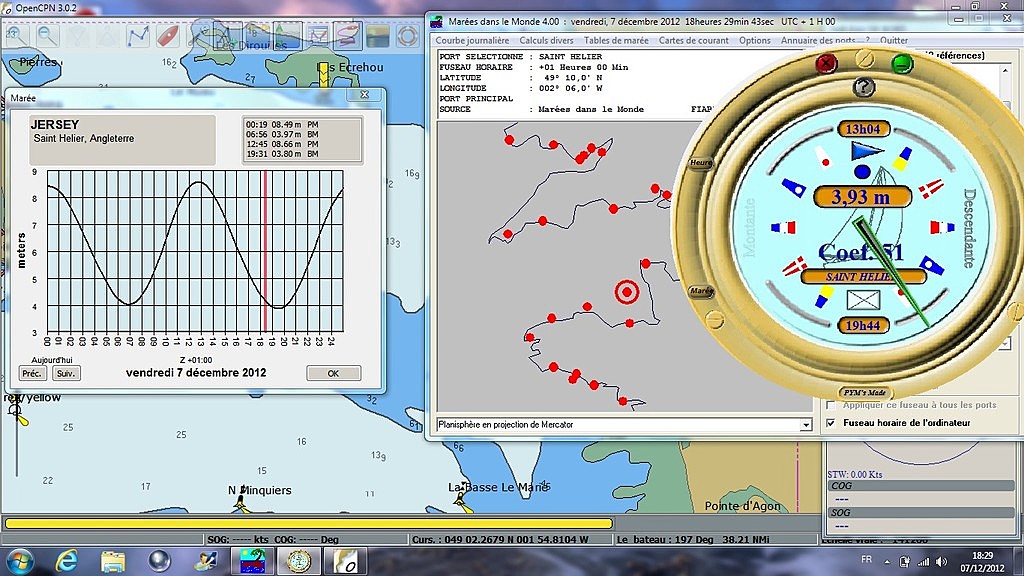
Task: Click the yellow progress bar in OpenCPN
Action: [308, 523]
